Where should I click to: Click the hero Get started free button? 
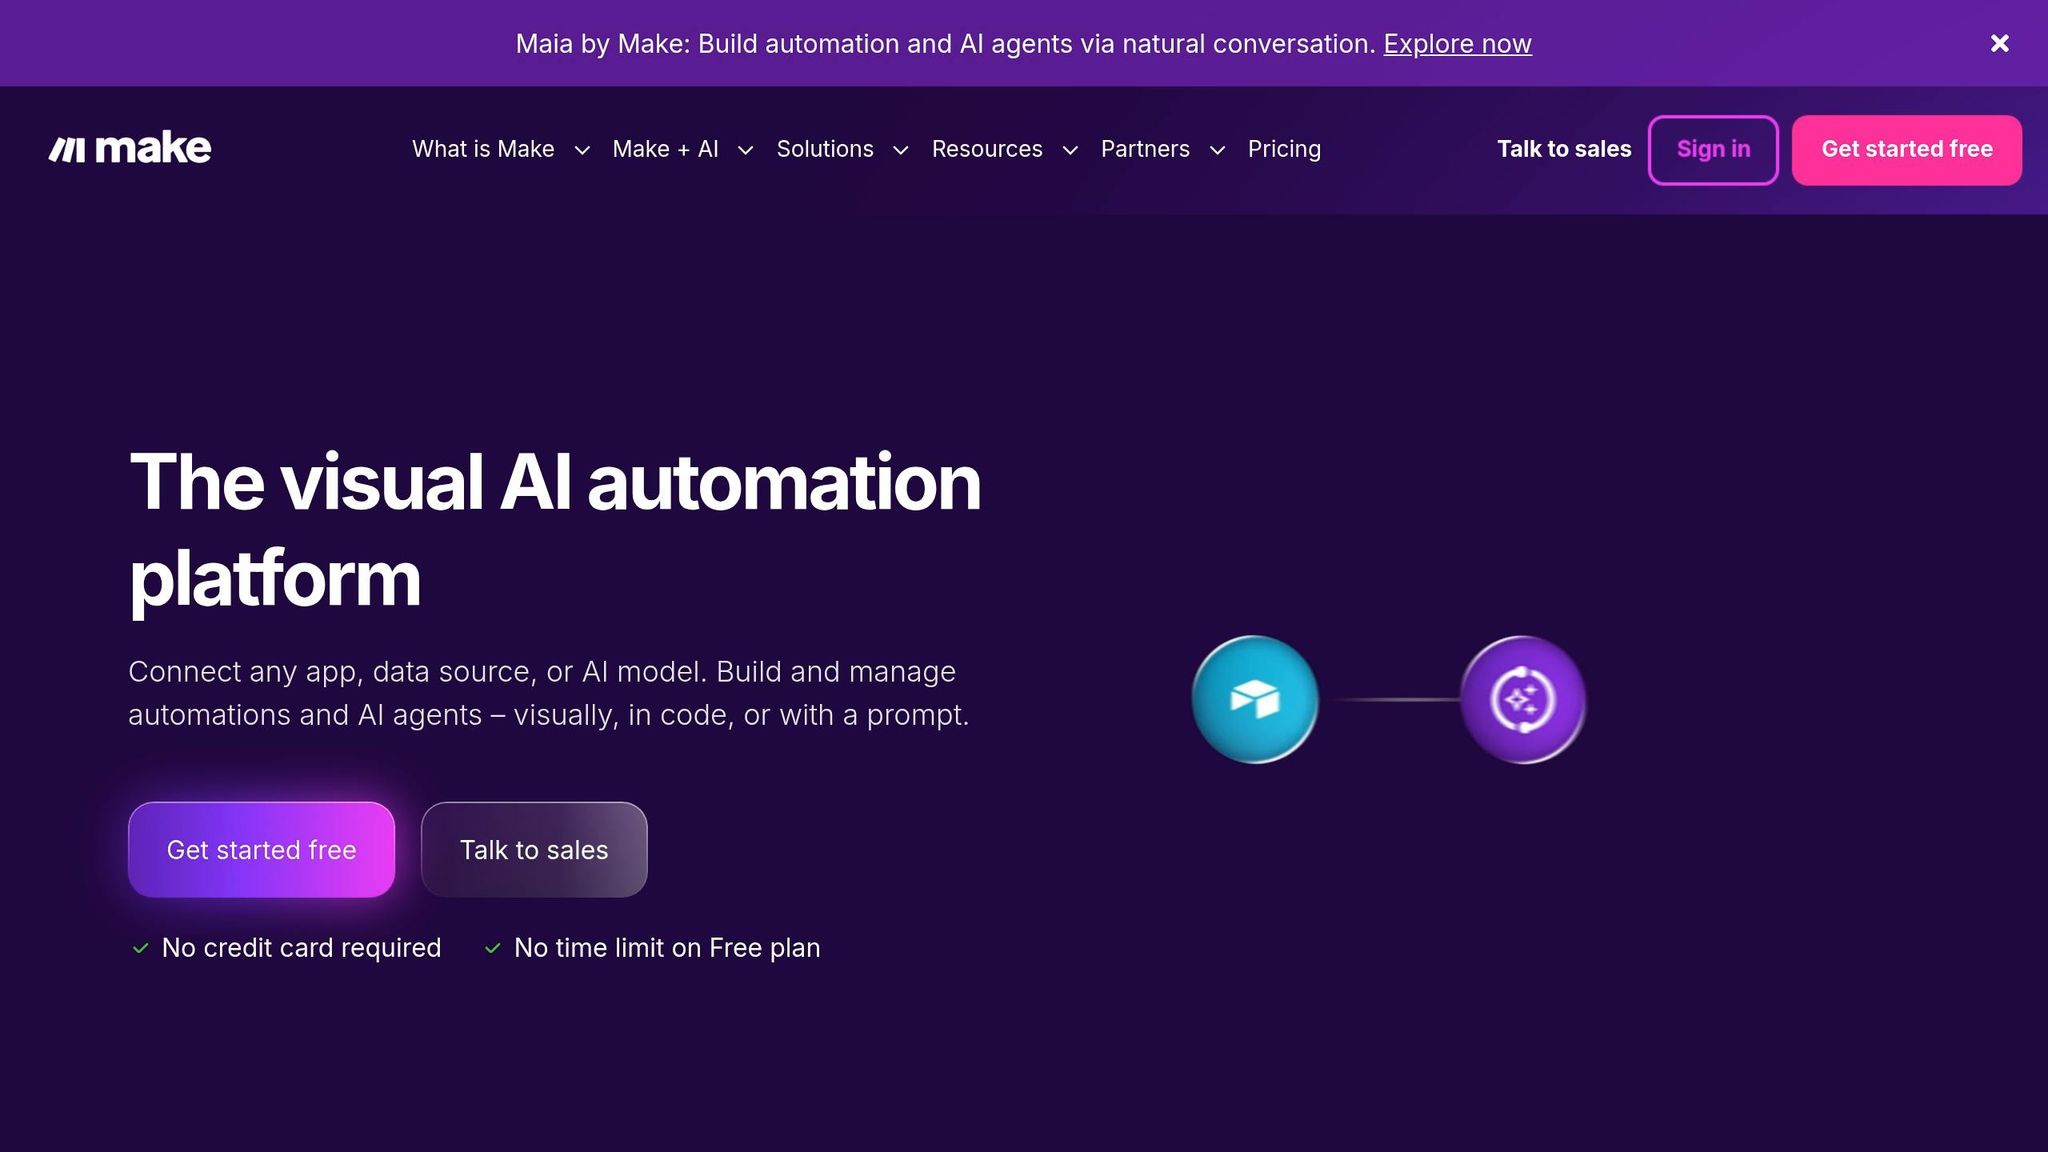click(x=261, y=849)
